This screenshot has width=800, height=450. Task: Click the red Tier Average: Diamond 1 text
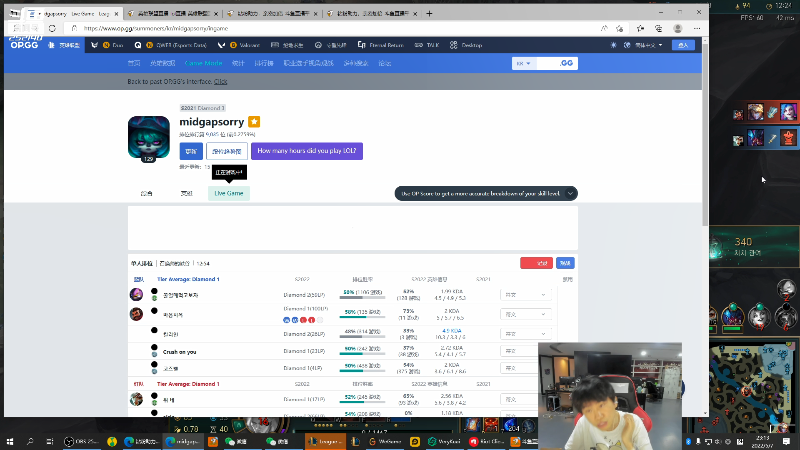pyautogui.click(x=188, y=384)
